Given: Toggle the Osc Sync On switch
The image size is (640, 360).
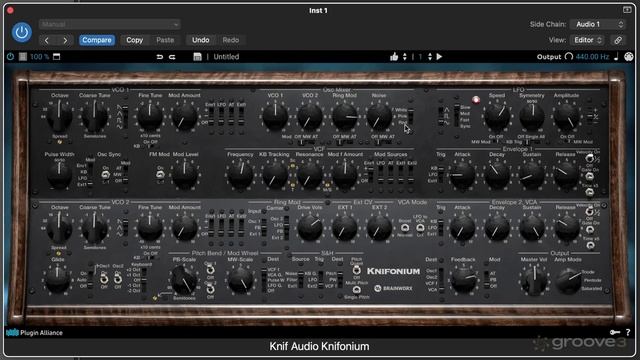Looking at the screenshot, I should point(105,175).
